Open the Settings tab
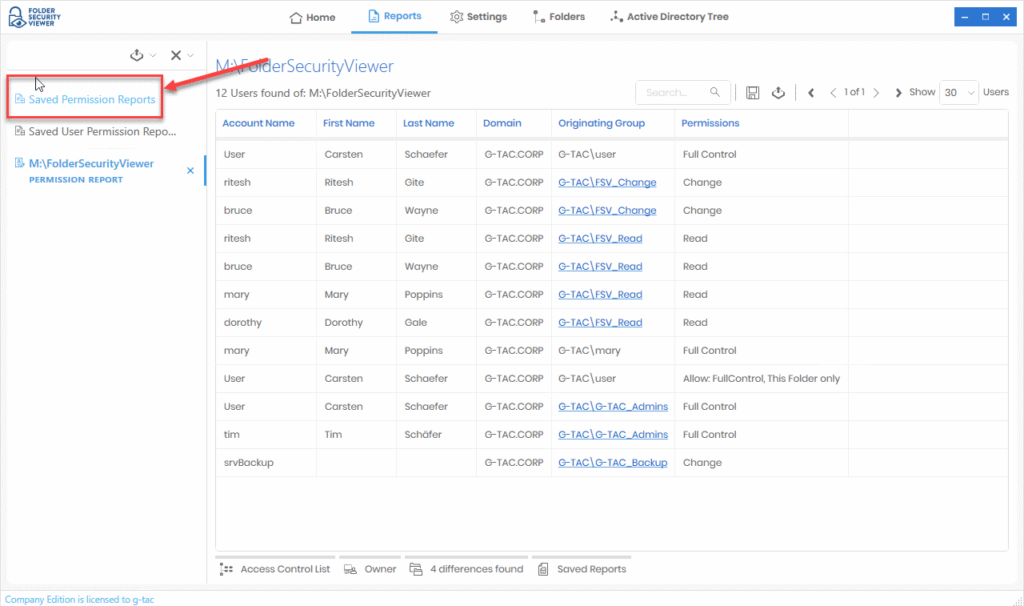Image resolution: width=1024 pixels, height=606 pixels. 478,17
